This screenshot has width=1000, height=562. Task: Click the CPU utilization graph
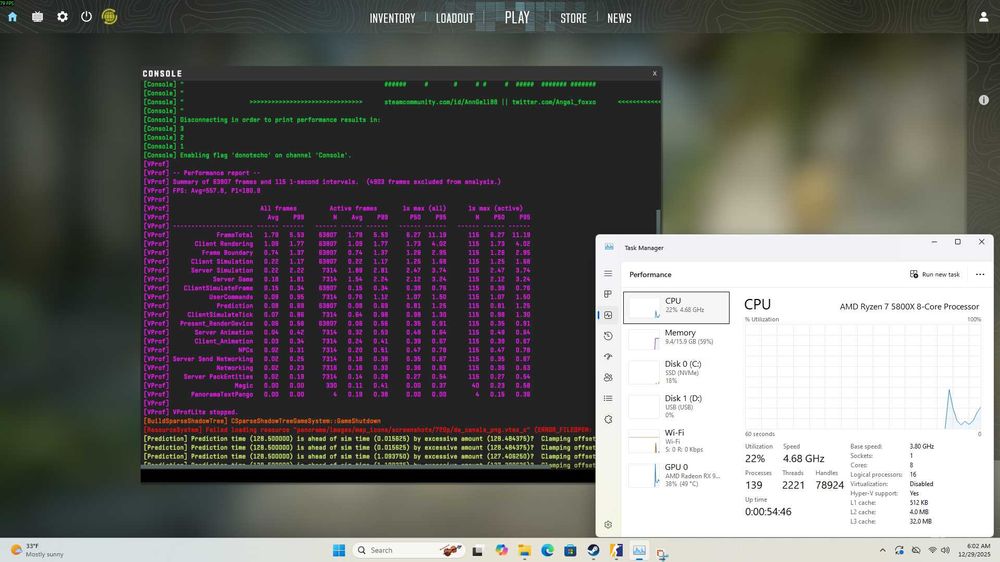point(863,376)
